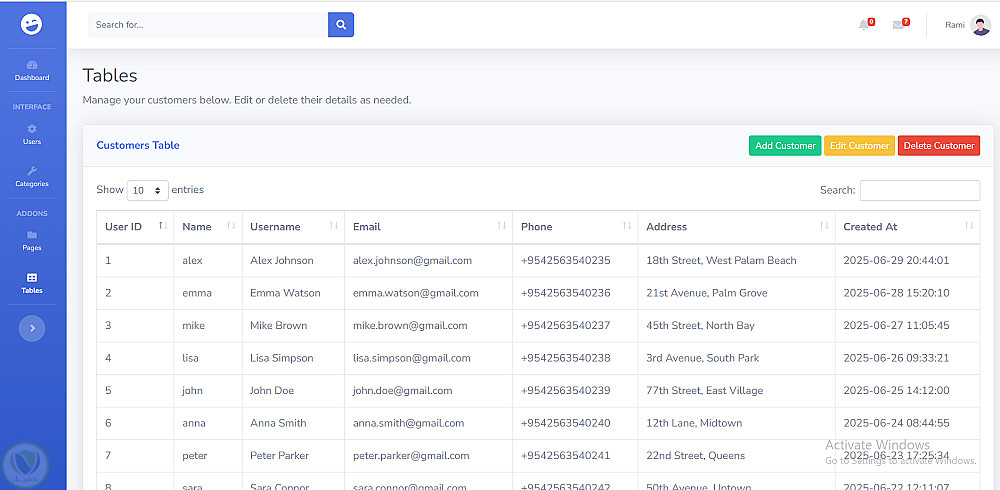Focus the 'Search for...' top bar field
This screenshot has width=1000, height=490.
coord(208,25)
